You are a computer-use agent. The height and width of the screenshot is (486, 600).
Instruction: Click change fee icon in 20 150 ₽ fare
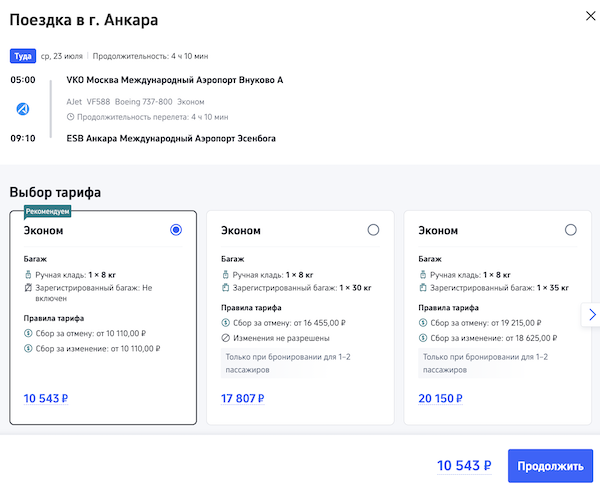[422, 338]
